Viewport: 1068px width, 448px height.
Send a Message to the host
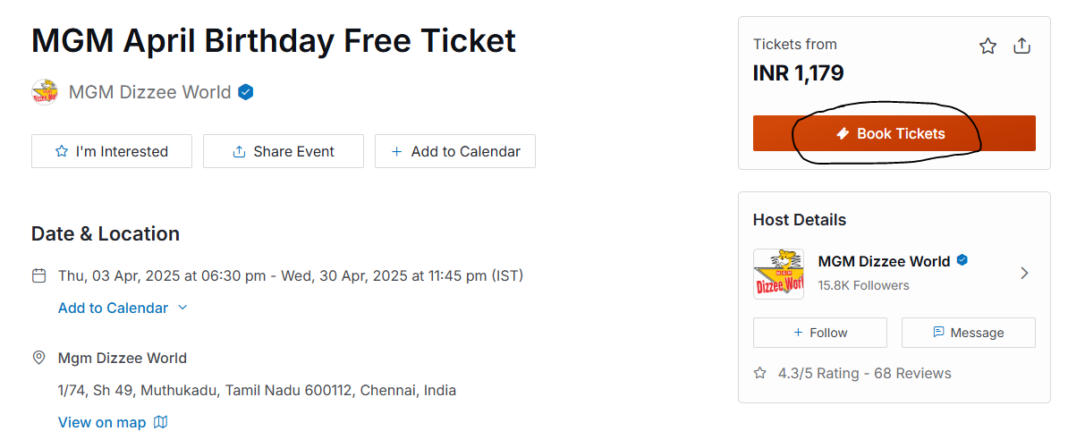[x=968, y=333]
